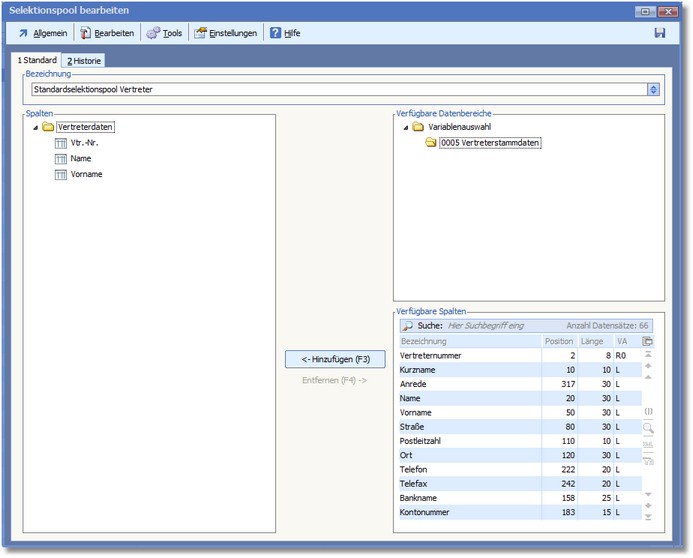Screen dimensions: 693x558
Task: Open the Einstellungen menu
Action: click(x=225, y=33)
